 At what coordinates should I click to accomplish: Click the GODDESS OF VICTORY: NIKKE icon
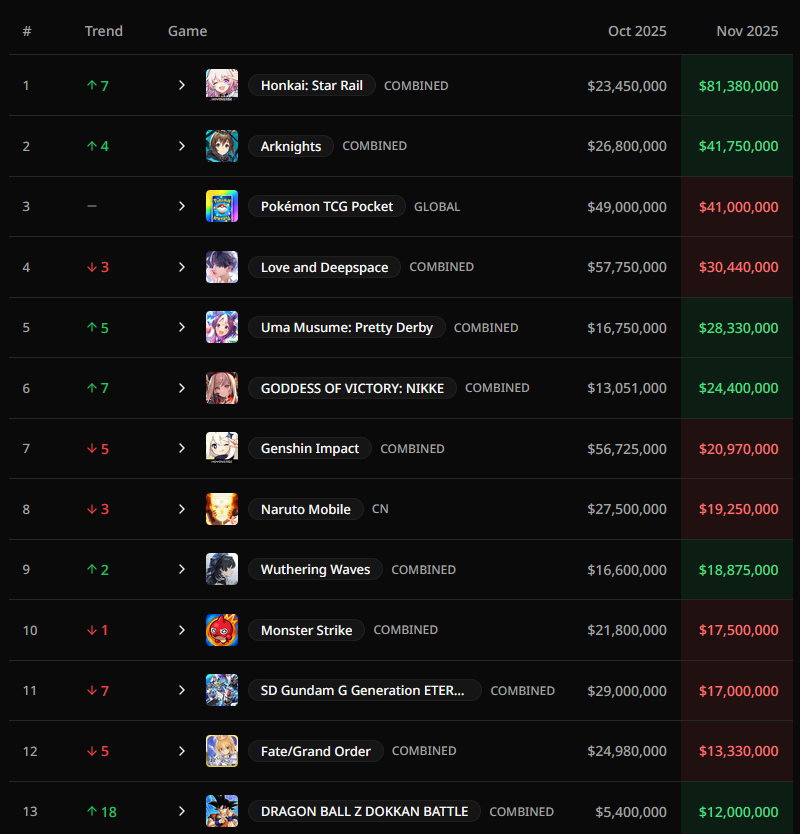click(222, 388)
